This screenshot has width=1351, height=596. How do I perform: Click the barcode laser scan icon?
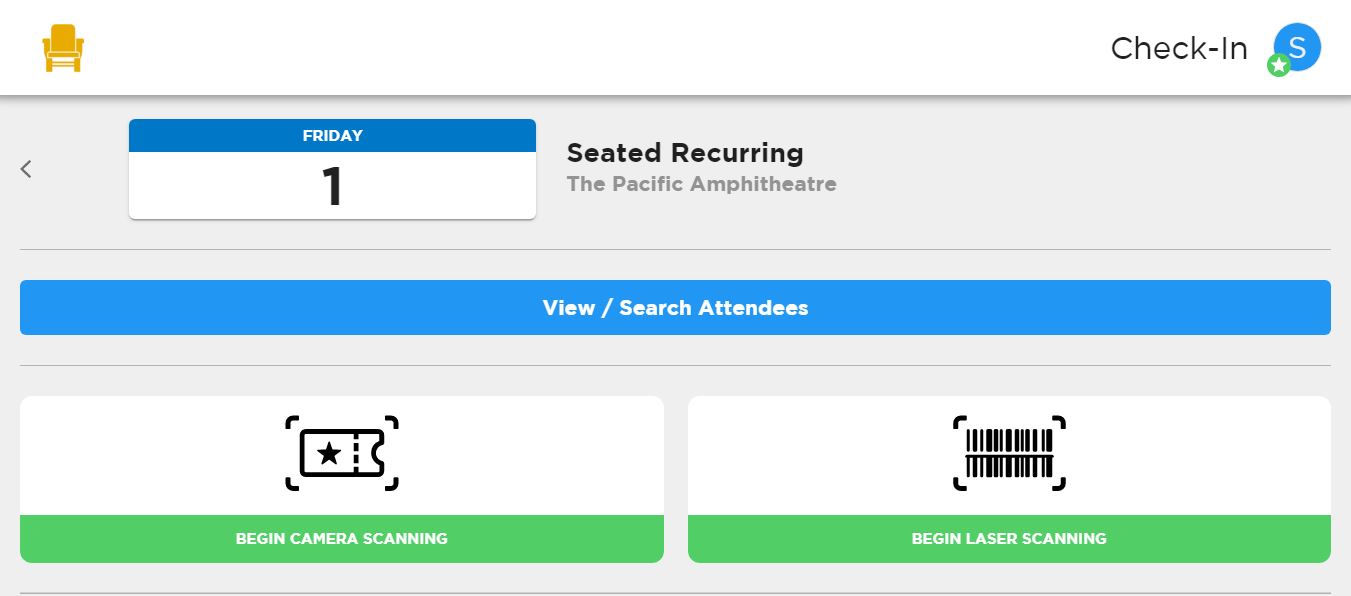[1009, 453]
